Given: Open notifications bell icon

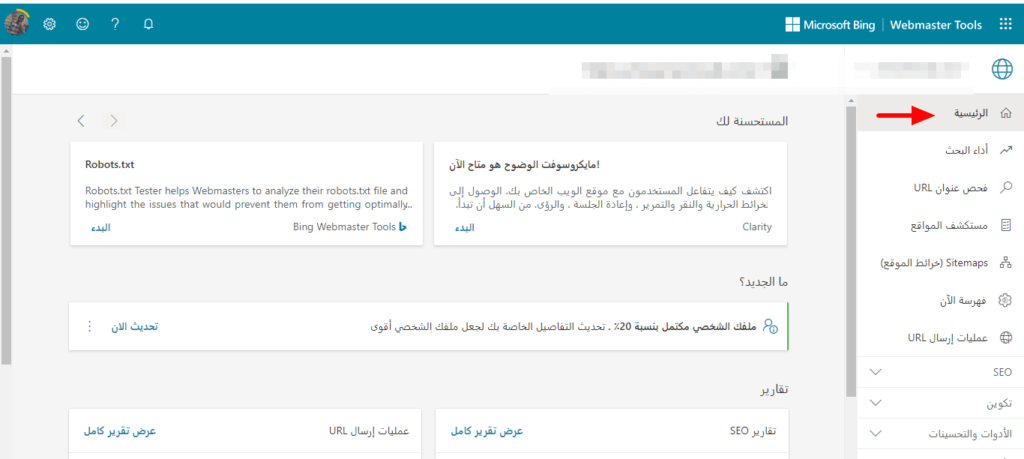Looking at the screenshot, I should [x=148, y=24].
